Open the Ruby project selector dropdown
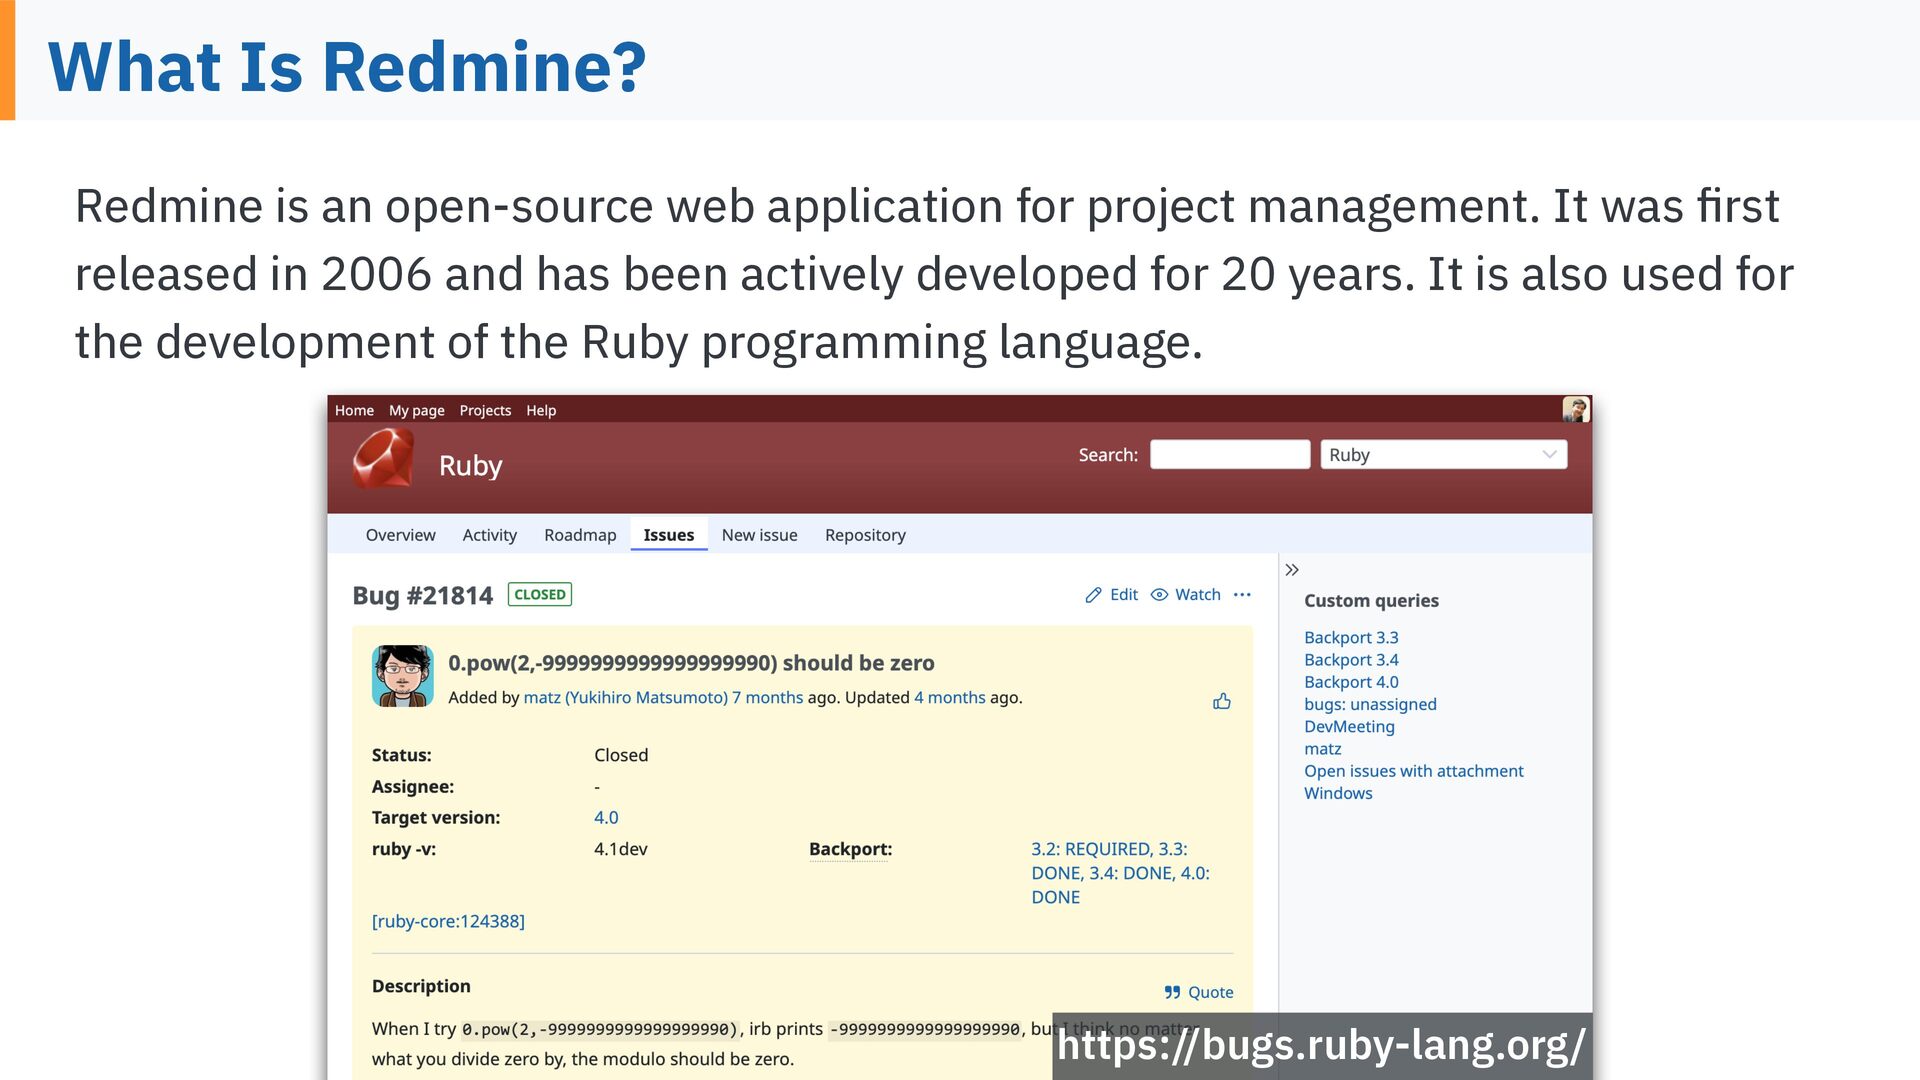1920x1080 pixels. click(1444, 454)
